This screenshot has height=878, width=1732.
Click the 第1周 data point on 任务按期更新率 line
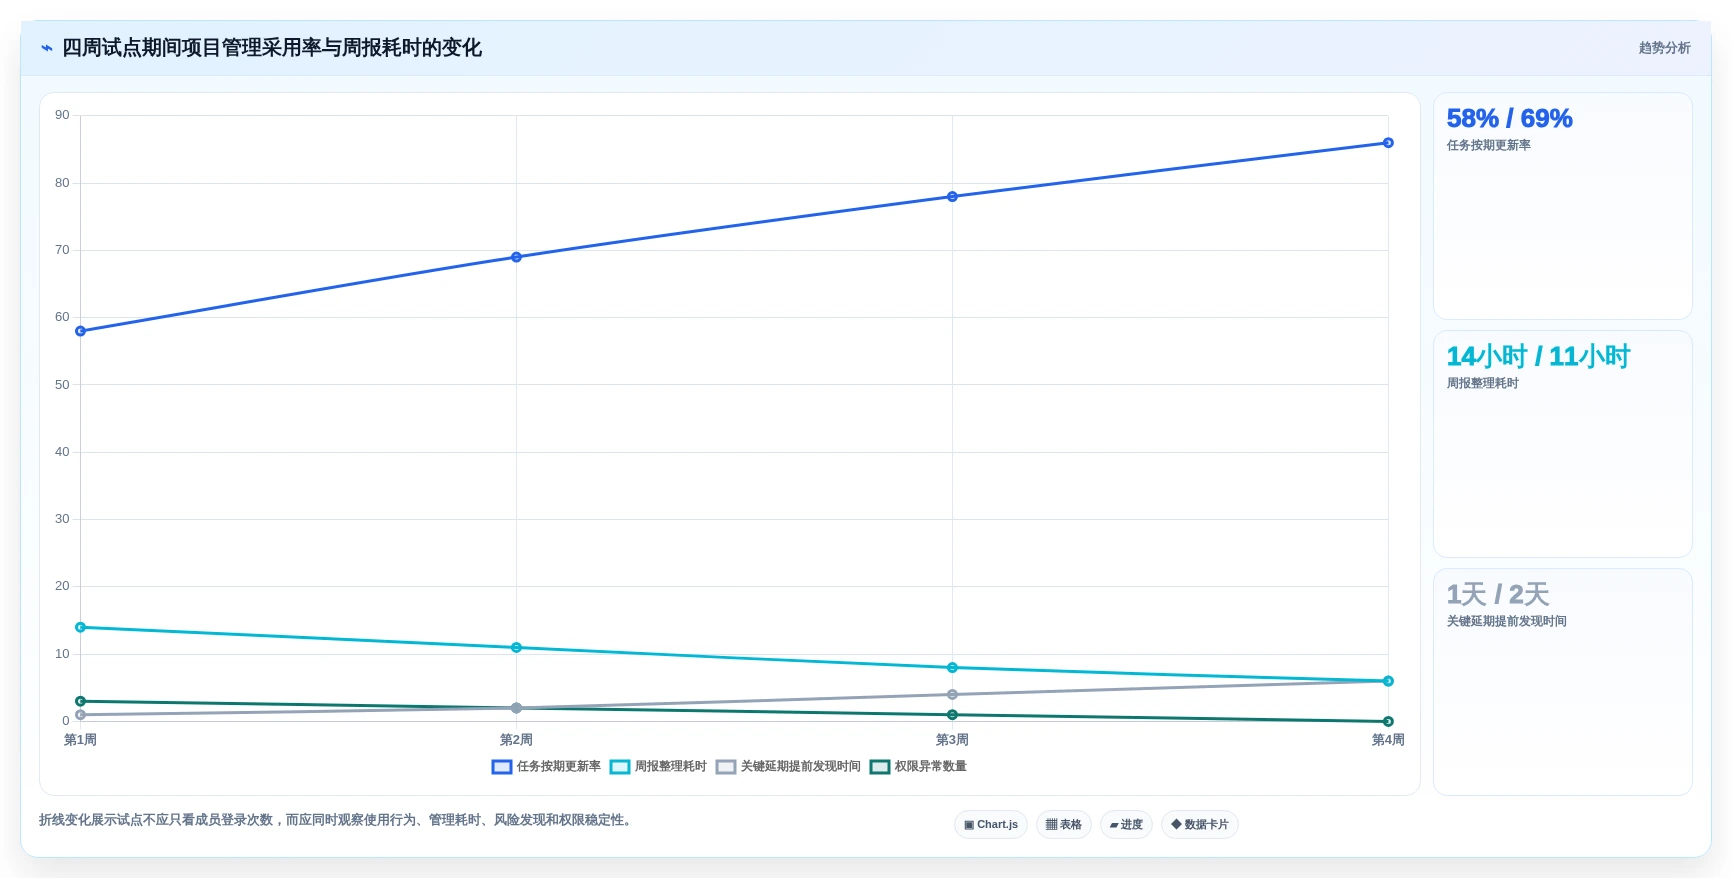(81, 331)
